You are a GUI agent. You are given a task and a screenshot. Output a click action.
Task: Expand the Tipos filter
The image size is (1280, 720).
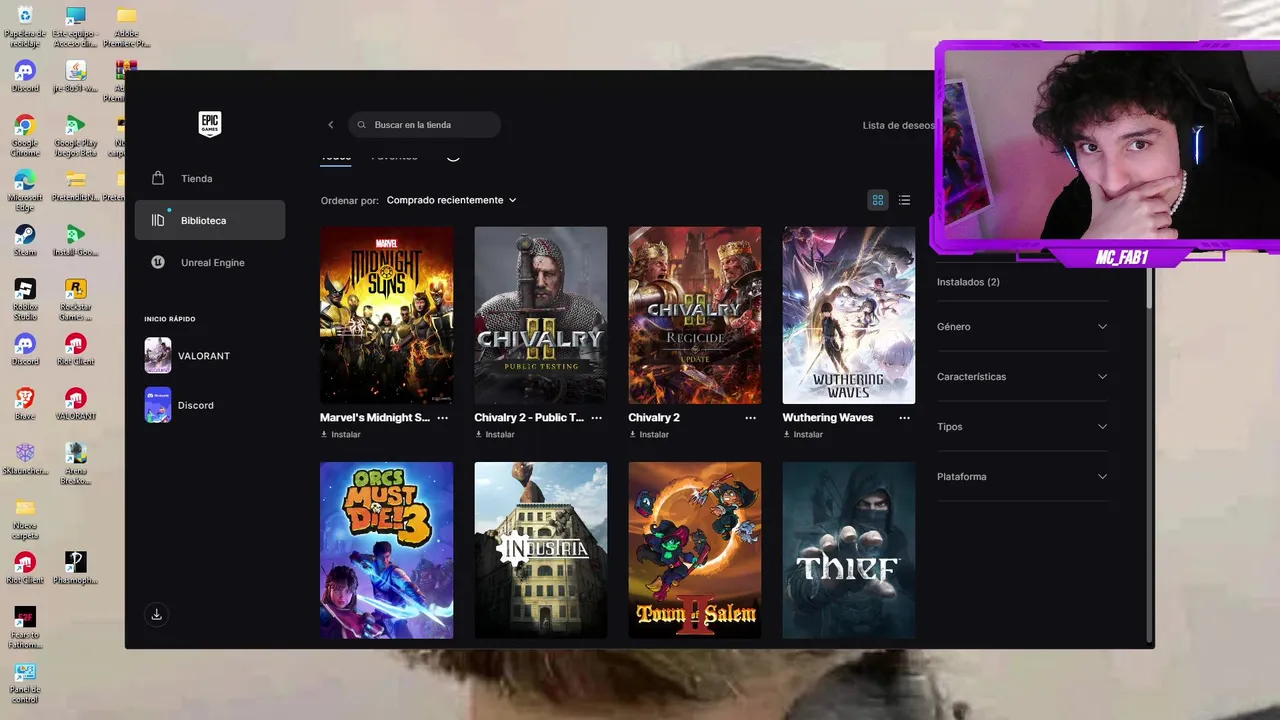coord(1022,427)
